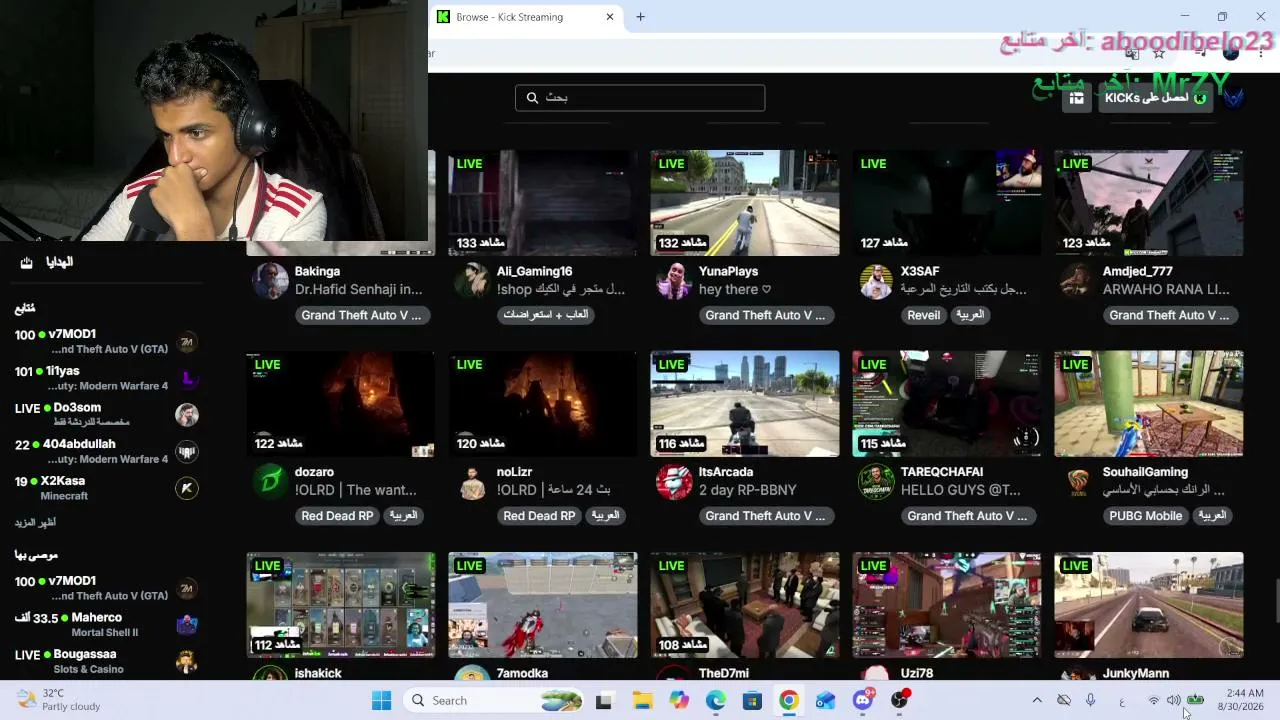Screen dimensions: 1280x720
Task: Open Wi-Fi network settings in the tray
Action: tap(1154, 701)
